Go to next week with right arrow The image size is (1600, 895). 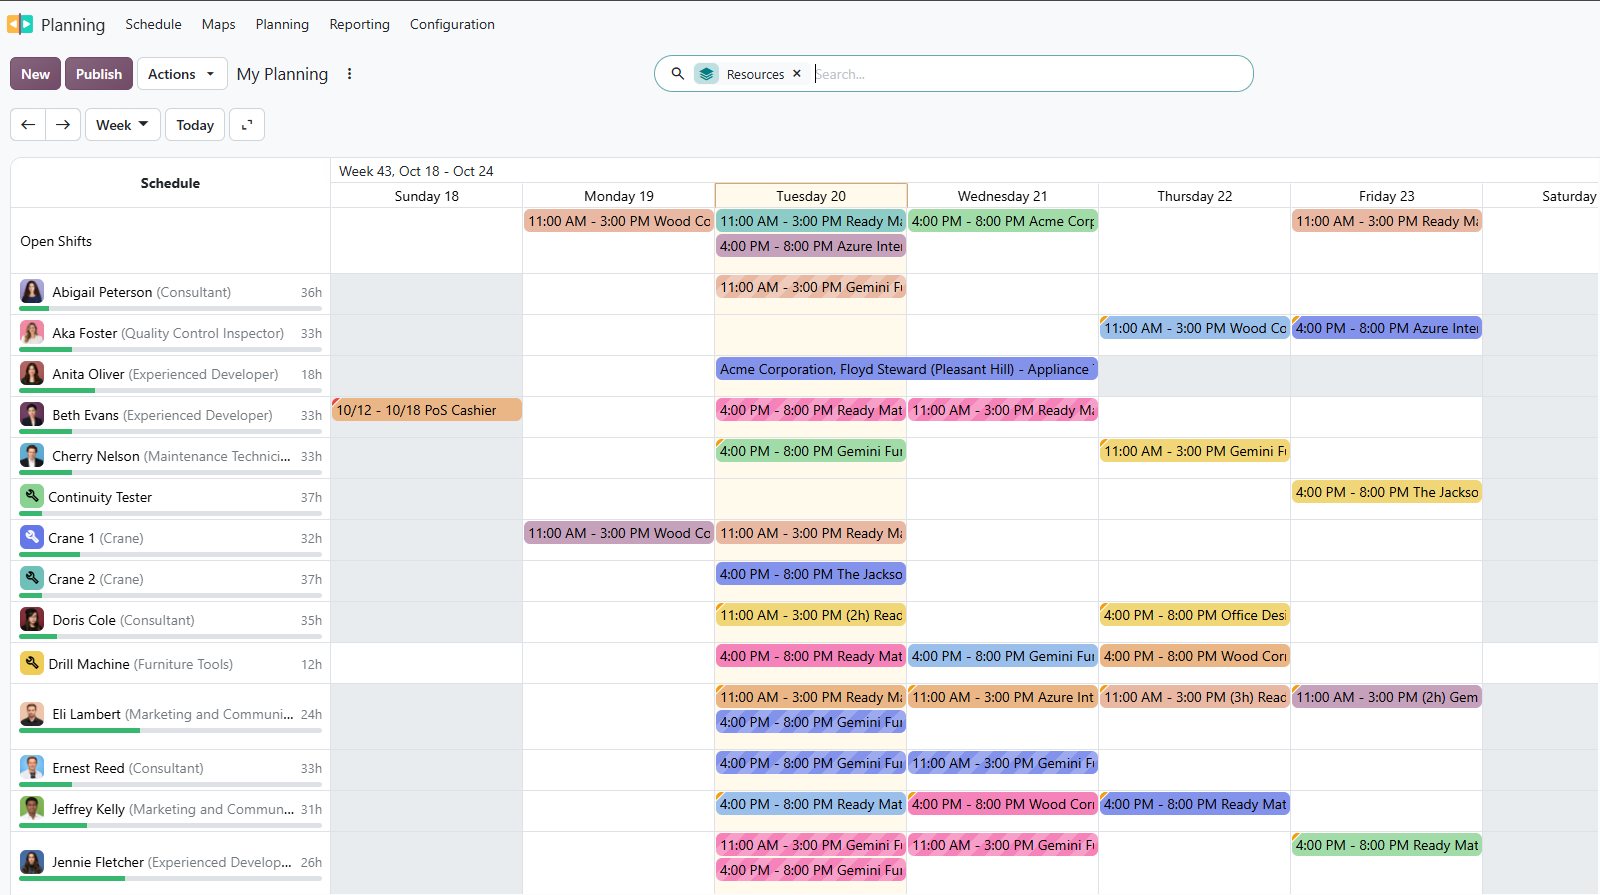tap(63, 125)
